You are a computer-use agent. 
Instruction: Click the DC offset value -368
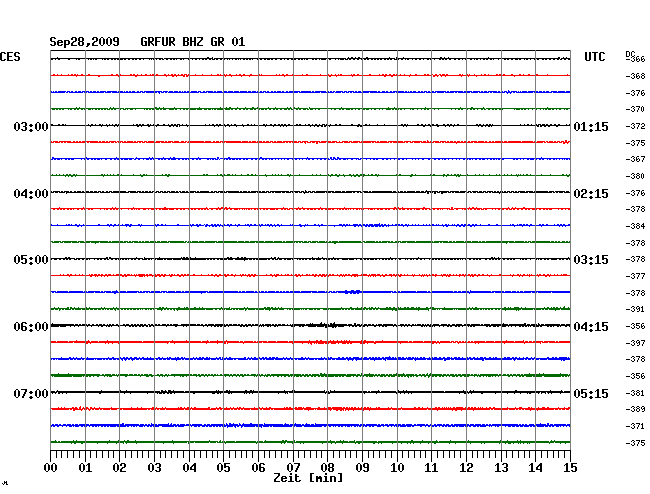pos(635,76)
